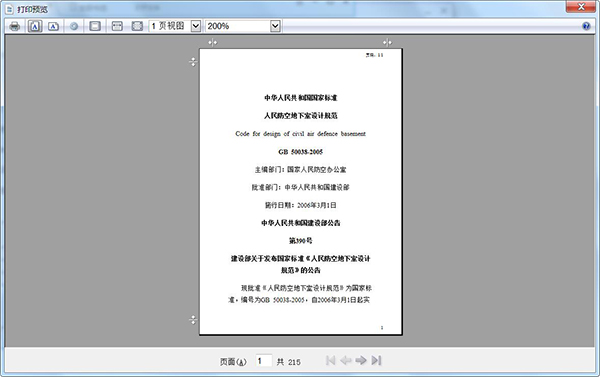
Task: Open the 200% zoom level dropdown
Action: 275,26
